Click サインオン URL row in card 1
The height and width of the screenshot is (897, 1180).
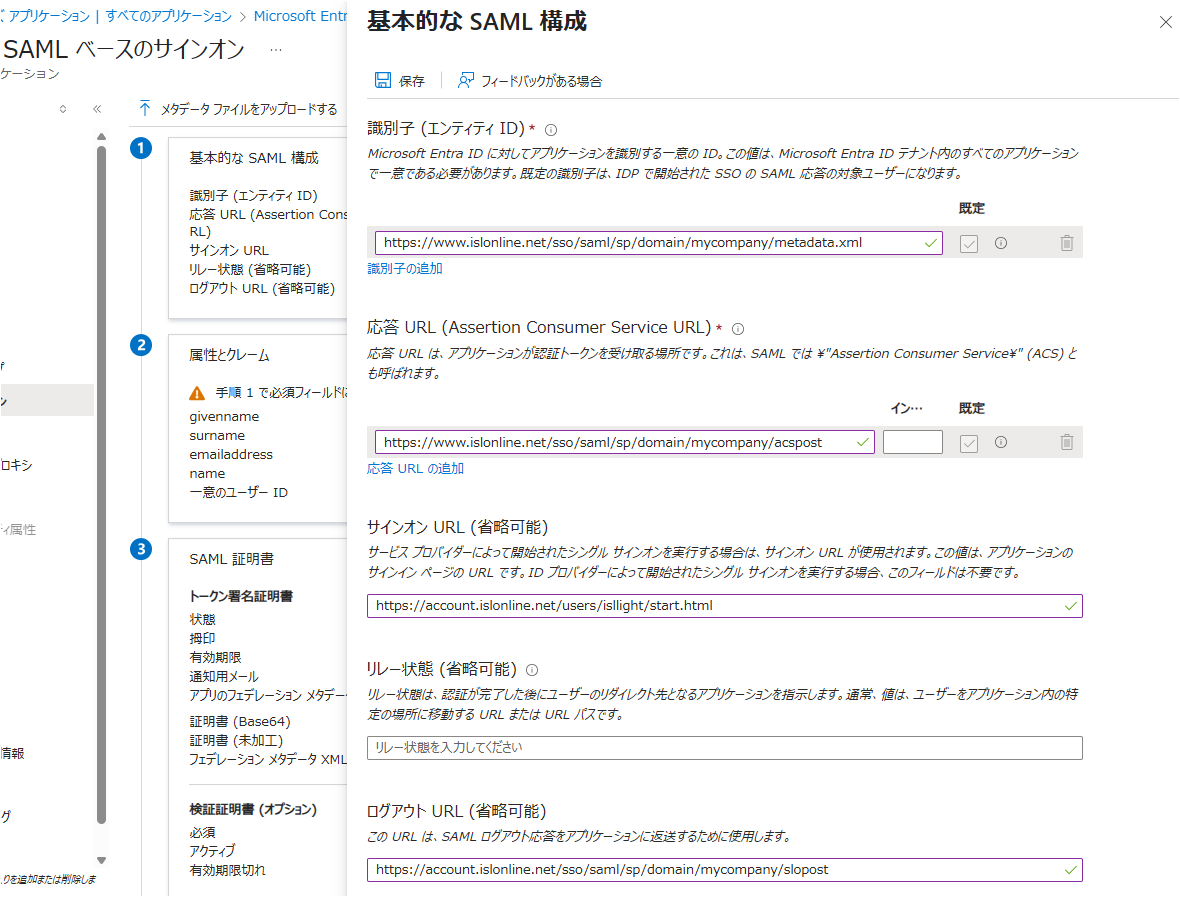click(x=229, y=251)
